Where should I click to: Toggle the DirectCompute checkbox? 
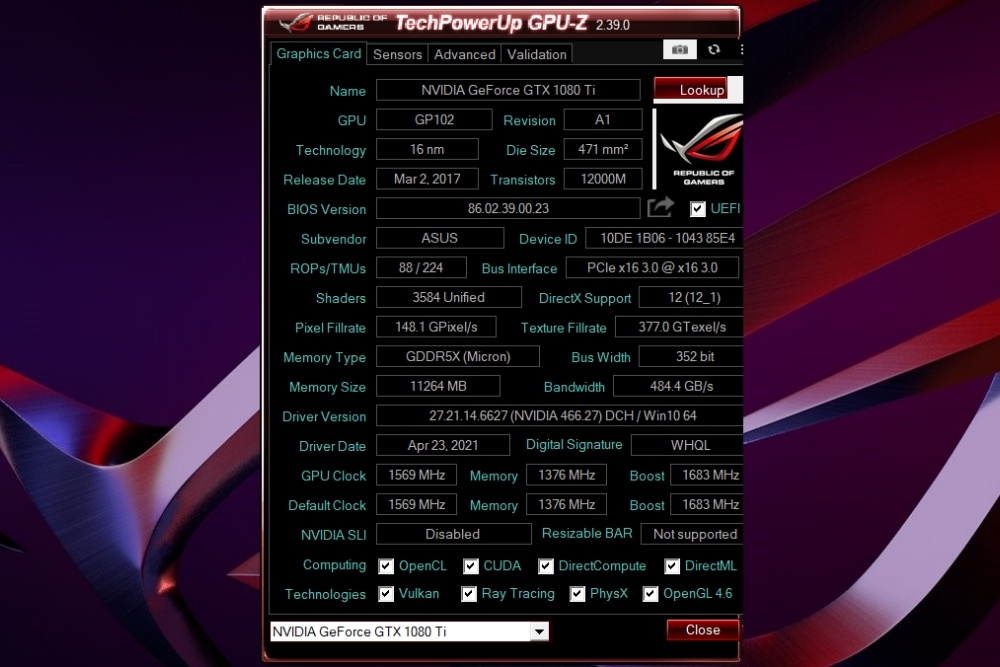point(545,566)
